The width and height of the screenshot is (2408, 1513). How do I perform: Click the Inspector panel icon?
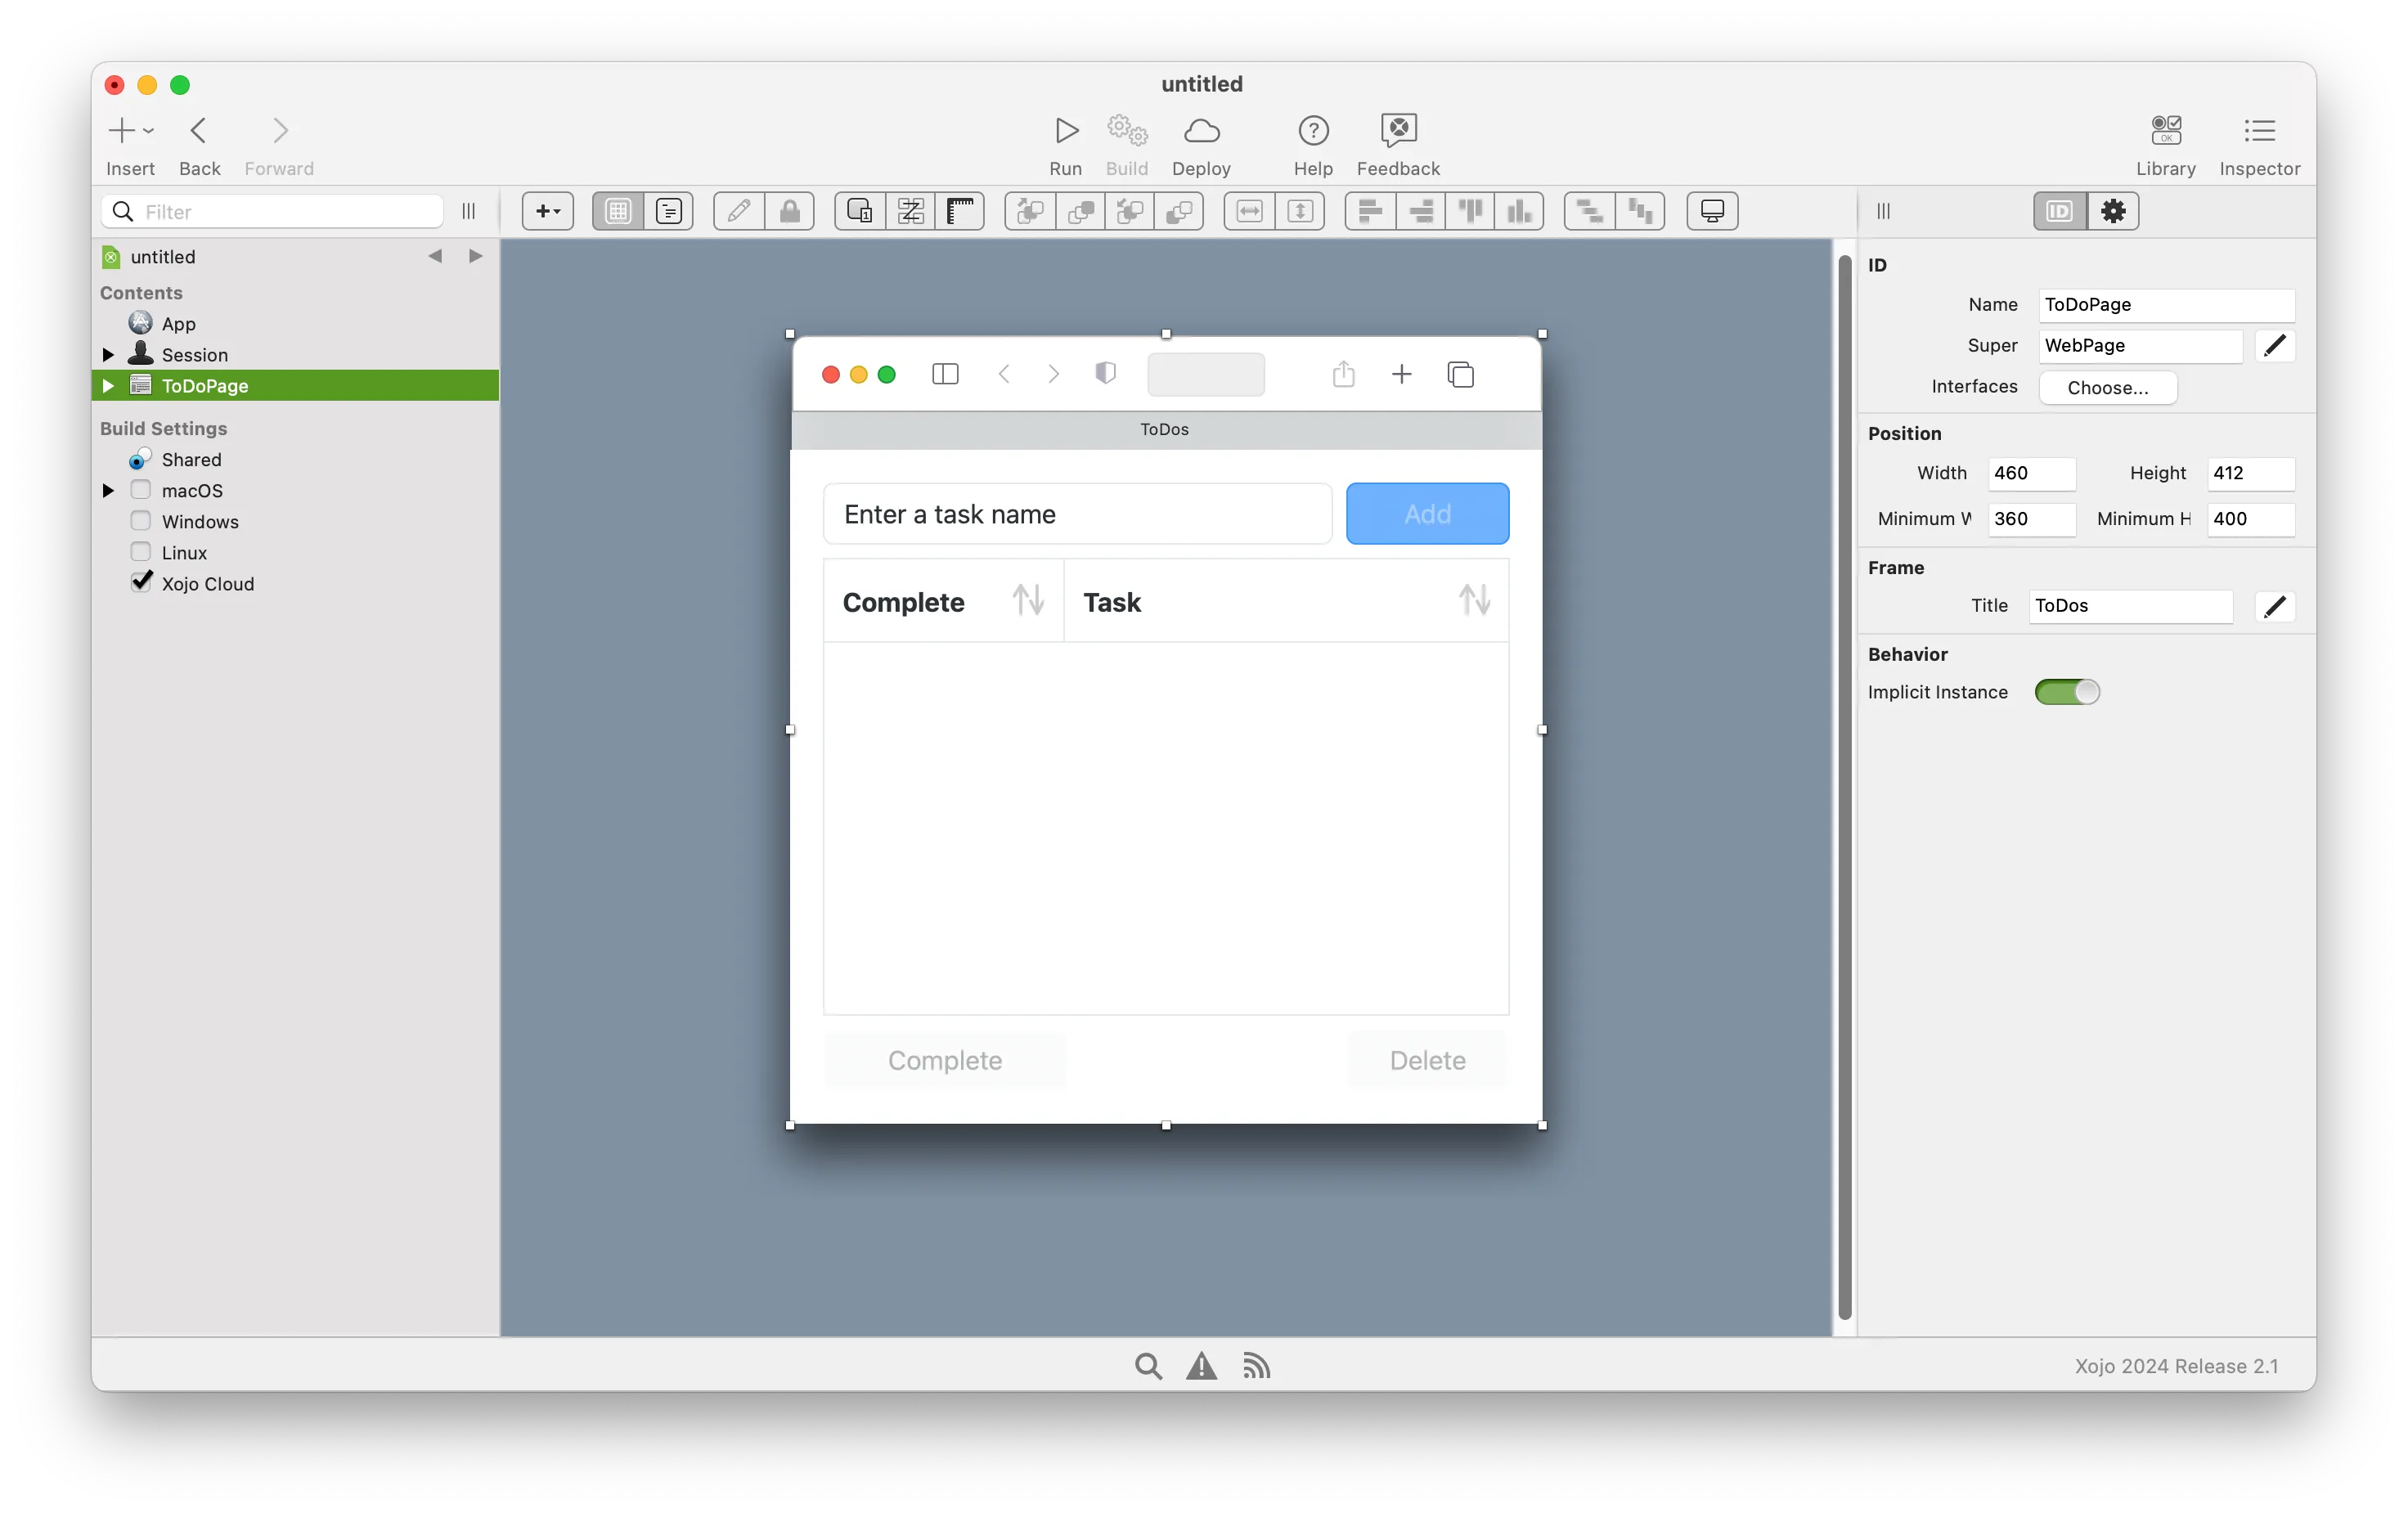coord(2260,131)
